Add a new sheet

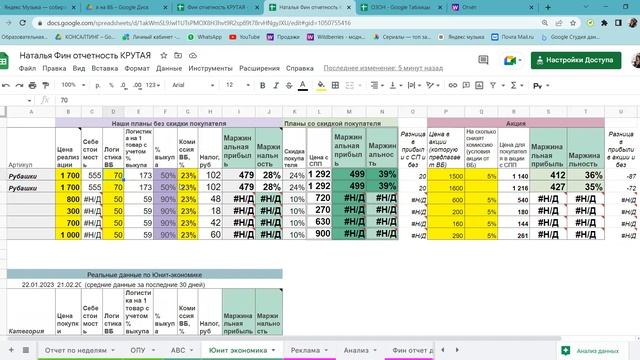11,350
